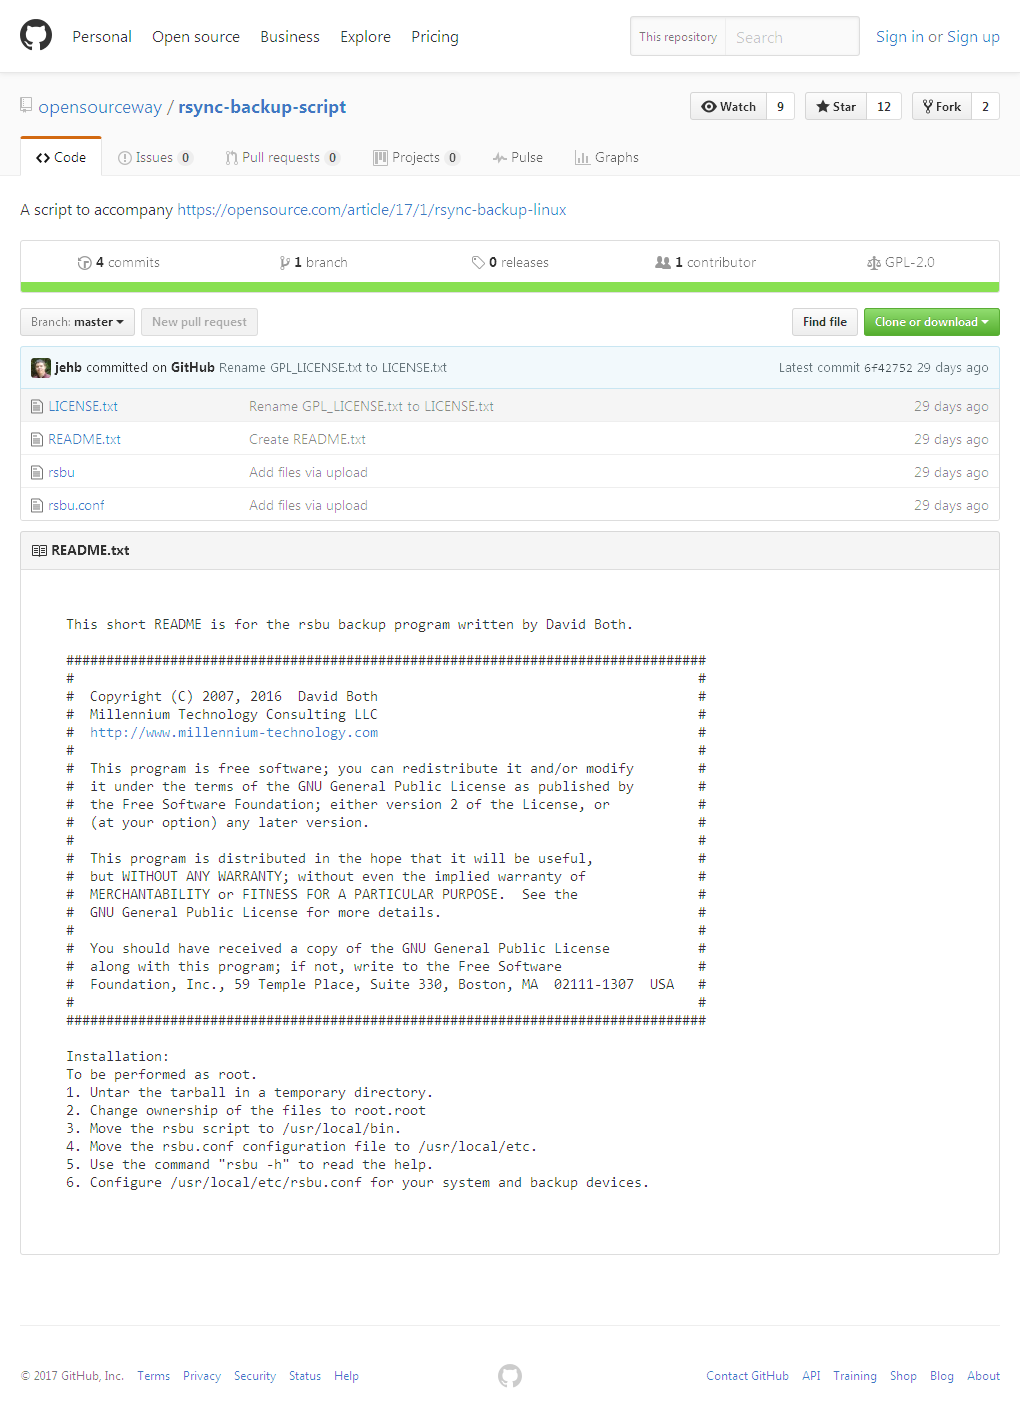
Task: Click the New pull request button
Action: coord(199,322)
